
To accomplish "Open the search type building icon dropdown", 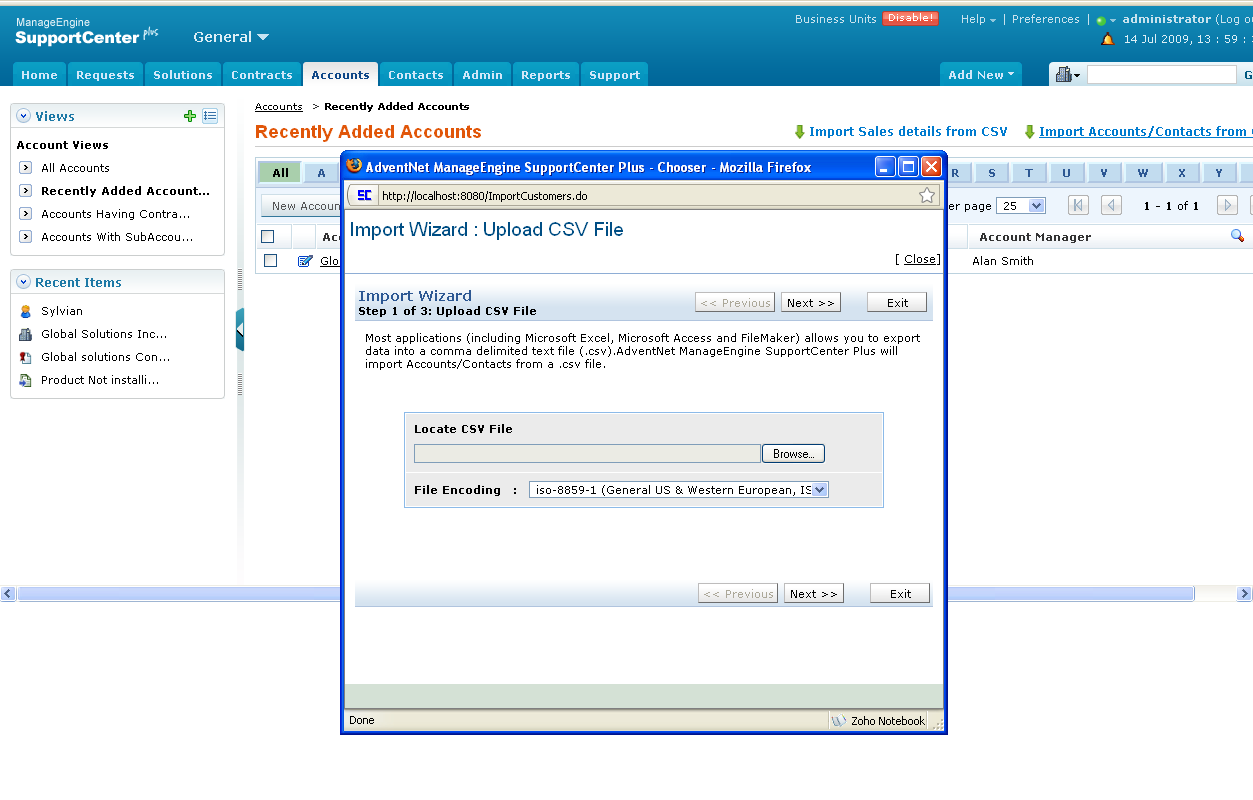I will (1068, 75).
